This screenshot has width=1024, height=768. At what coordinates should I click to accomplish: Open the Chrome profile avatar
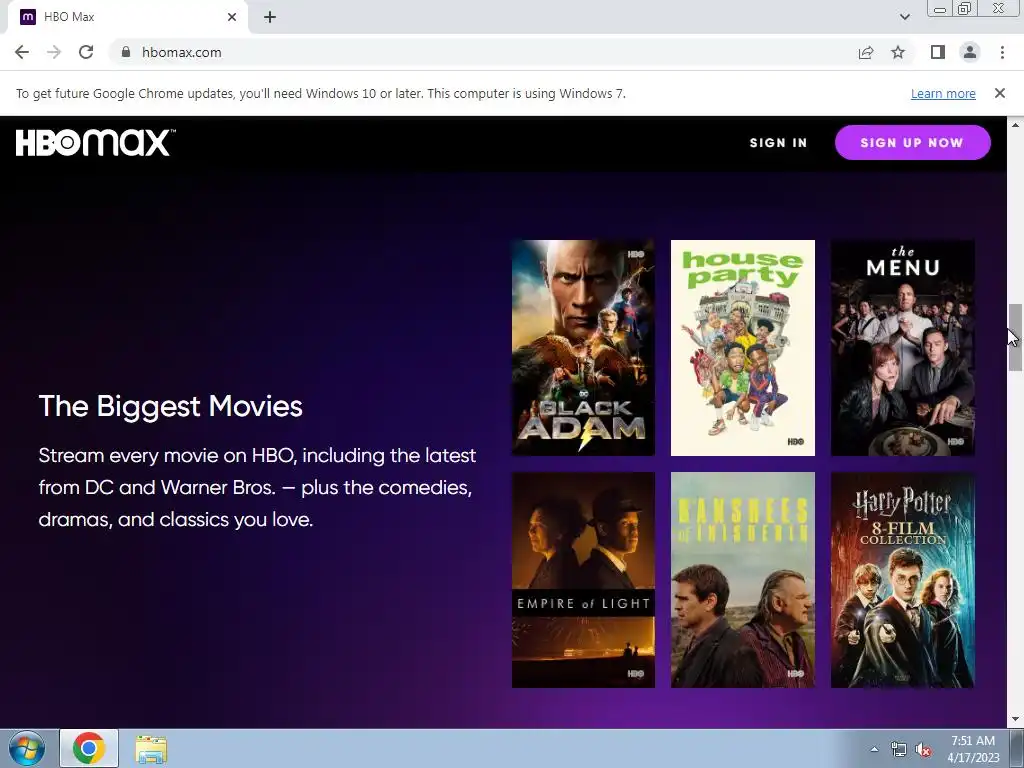pos(970,52)
